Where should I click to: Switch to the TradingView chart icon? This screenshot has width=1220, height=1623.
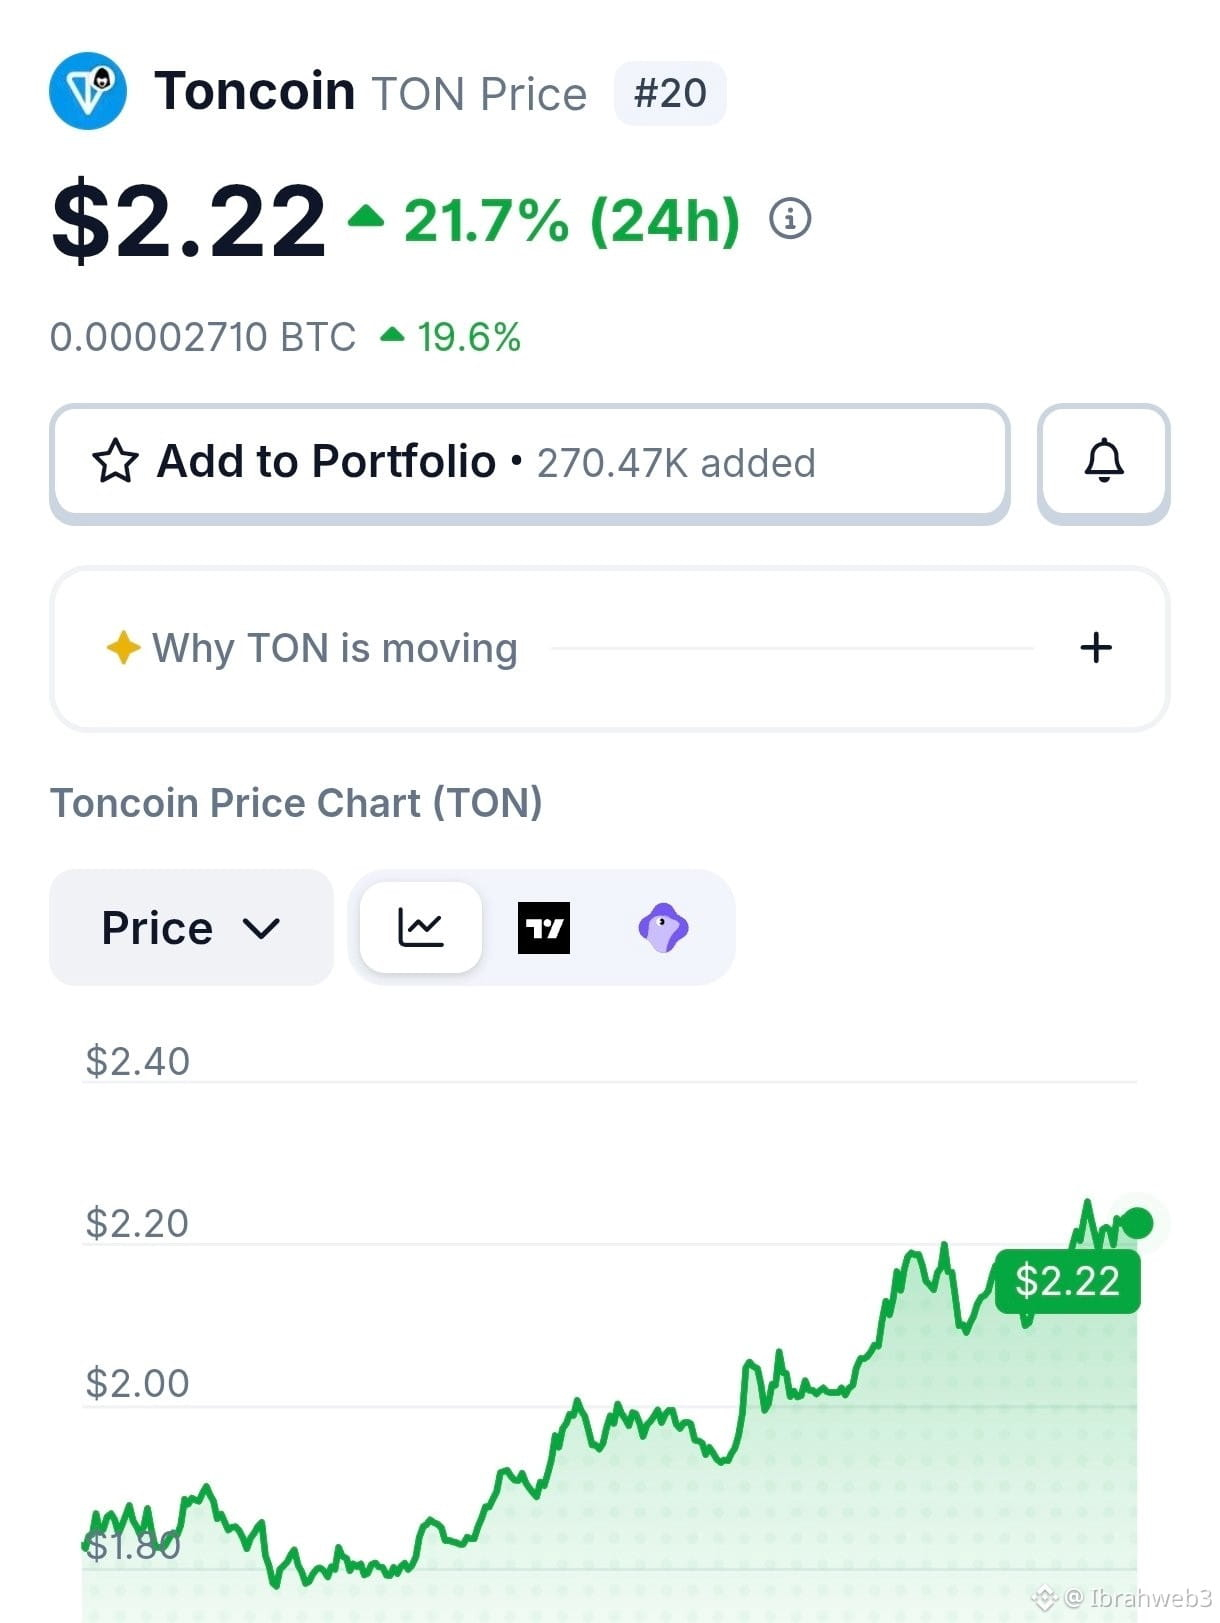(x=544, y=928)
